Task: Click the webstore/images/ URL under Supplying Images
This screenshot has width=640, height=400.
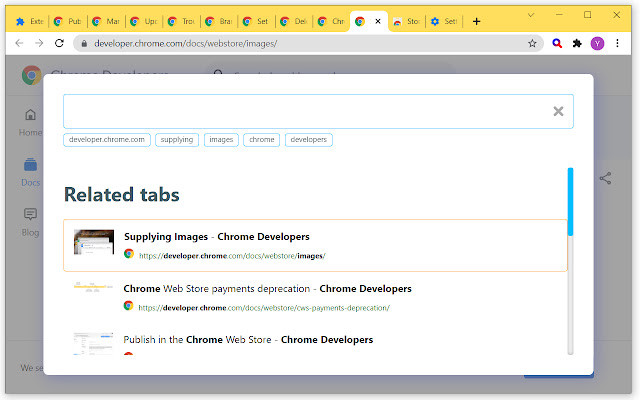Action: click(232, 256)
